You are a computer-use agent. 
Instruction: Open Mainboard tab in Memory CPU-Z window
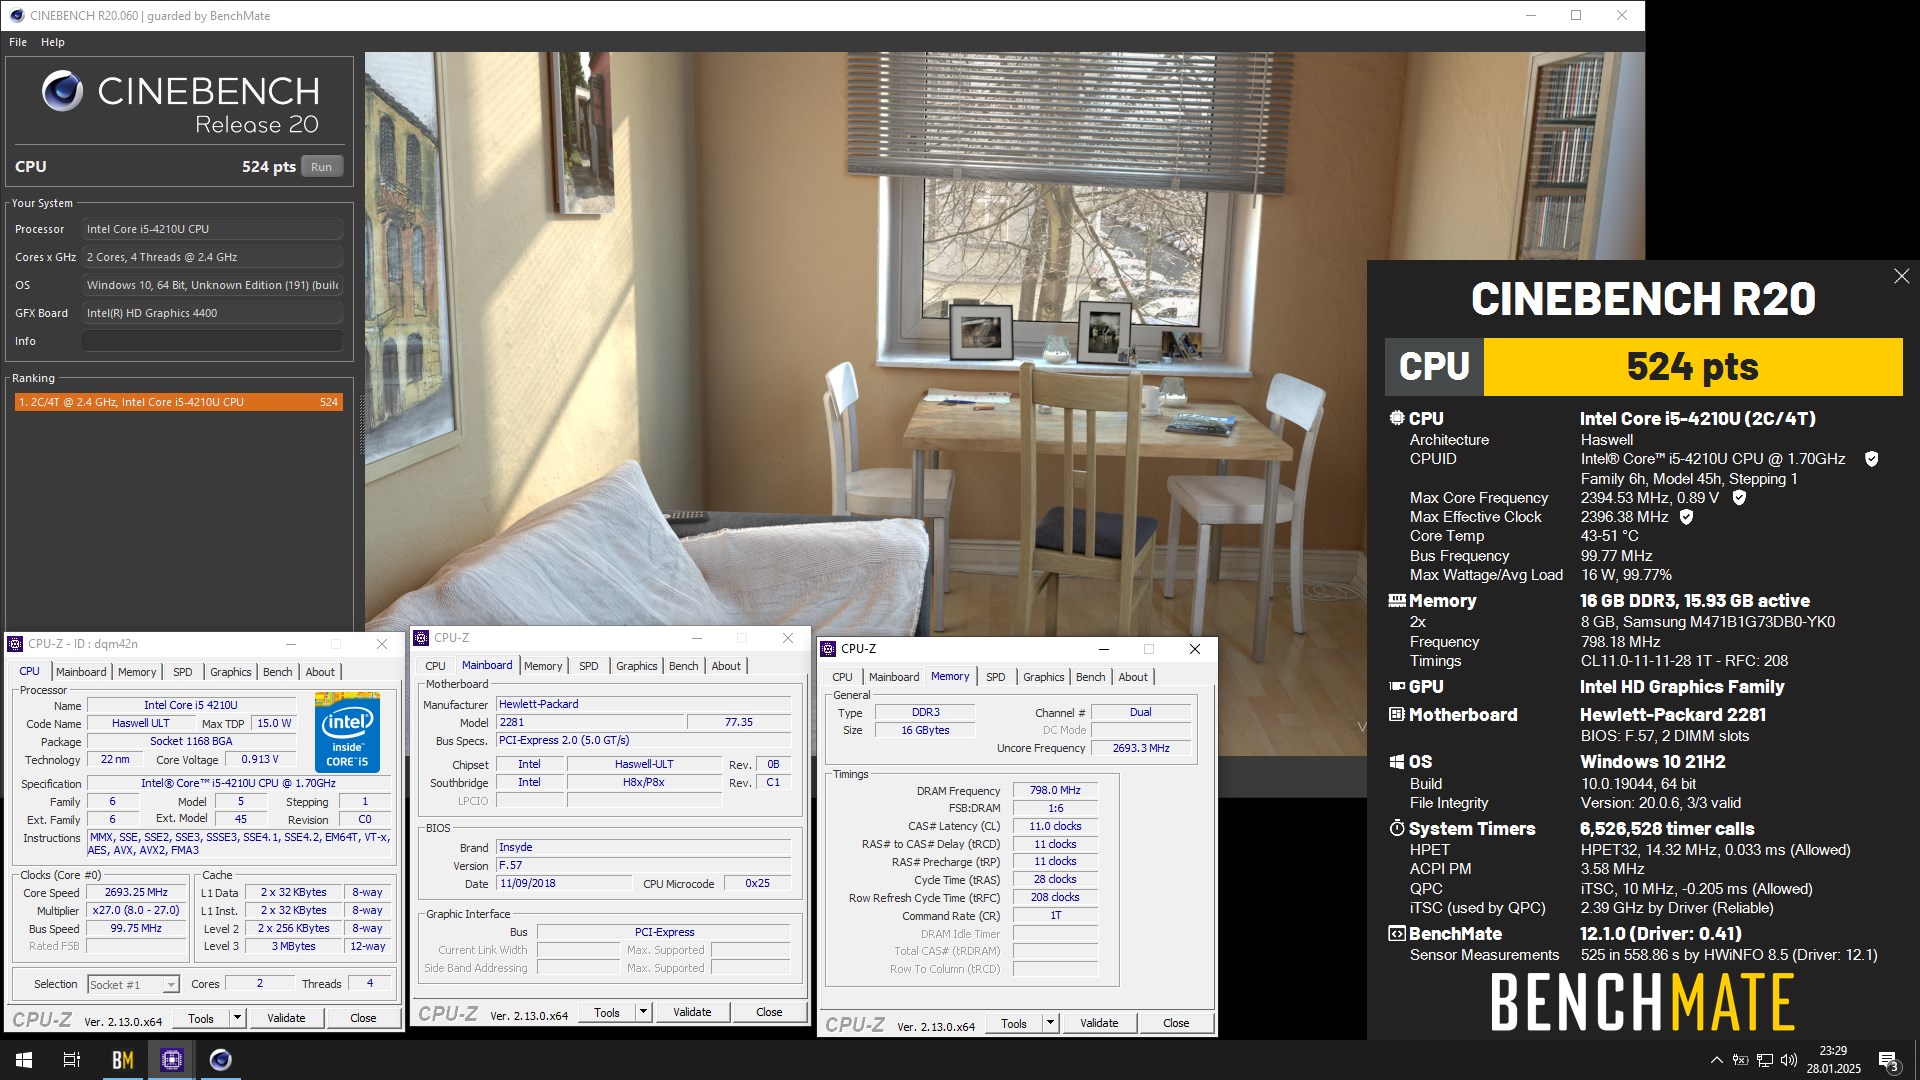pos(894,677)
